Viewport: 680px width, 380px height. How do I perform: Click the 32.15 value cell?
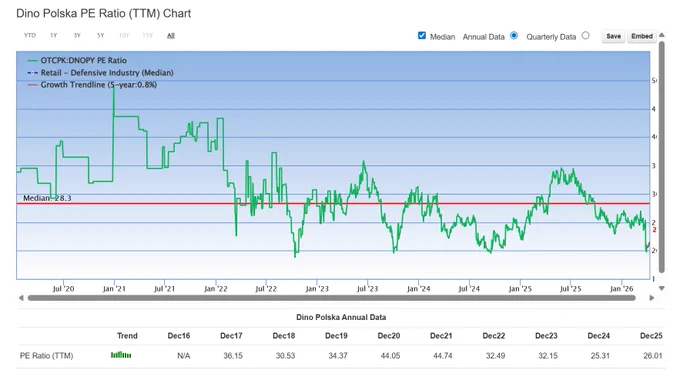pos(548,356)
